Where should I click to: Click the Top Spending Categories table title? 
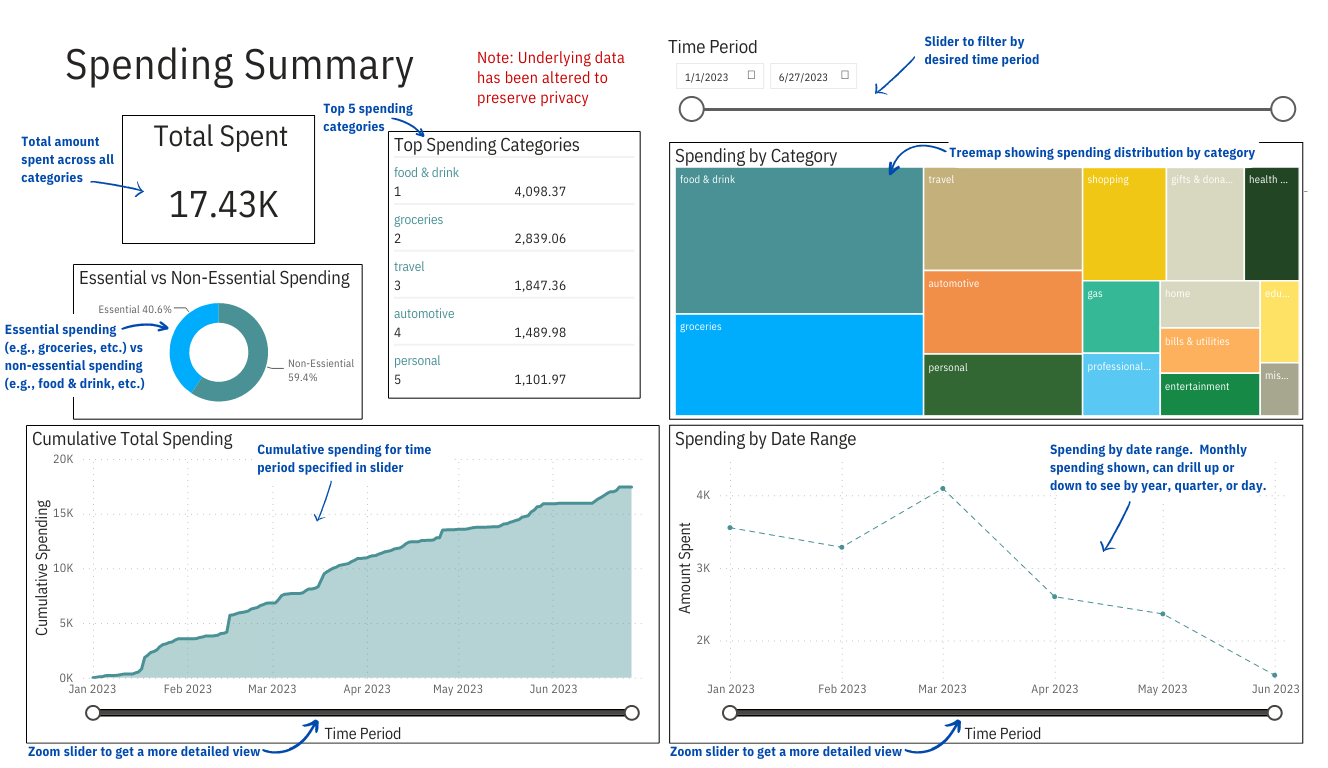pos(487,145)
